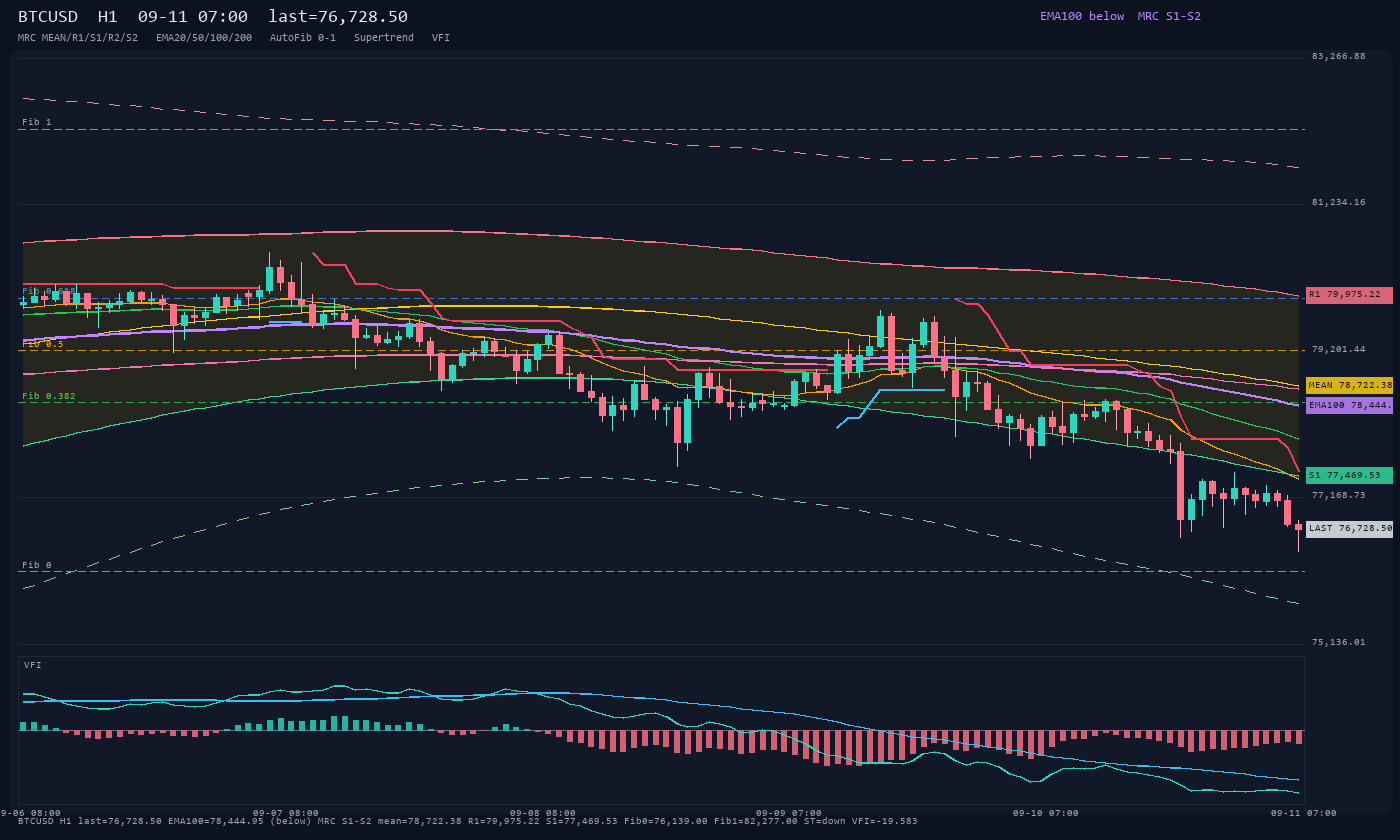Click the "MRC MEAN/R1/S1/R2/S2" indicator legend
Screen dimensions: 1400x840
pyautogui.click(x=78, y=38)
